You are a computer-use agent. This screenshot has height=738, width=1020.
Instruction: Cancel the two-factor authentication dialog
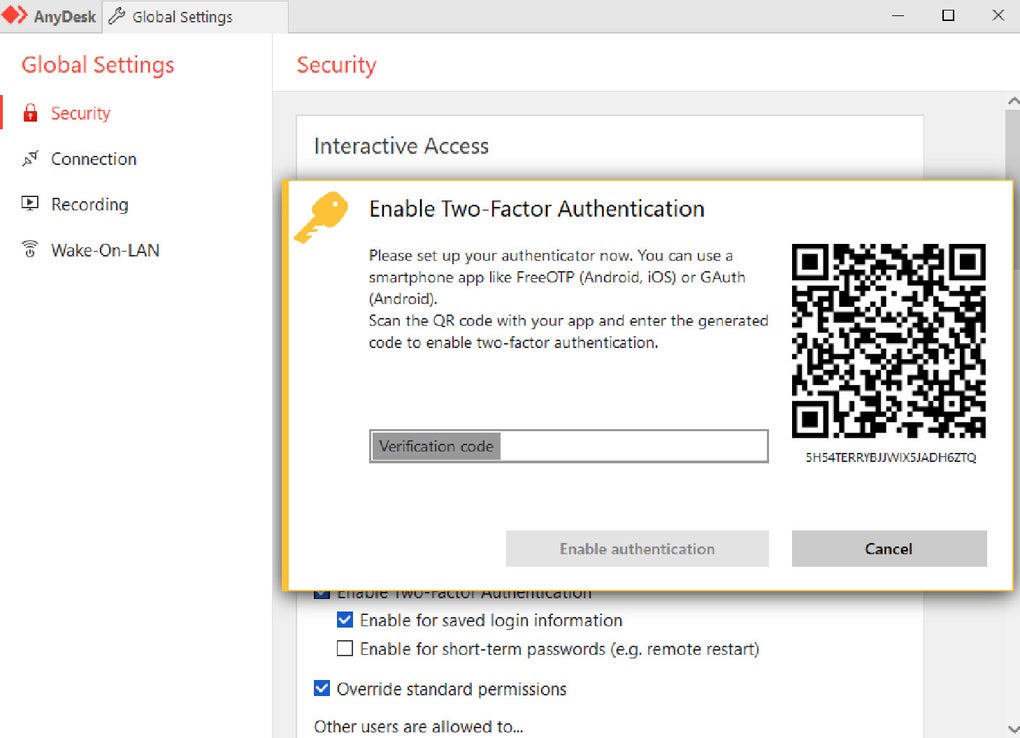[888, 548]
